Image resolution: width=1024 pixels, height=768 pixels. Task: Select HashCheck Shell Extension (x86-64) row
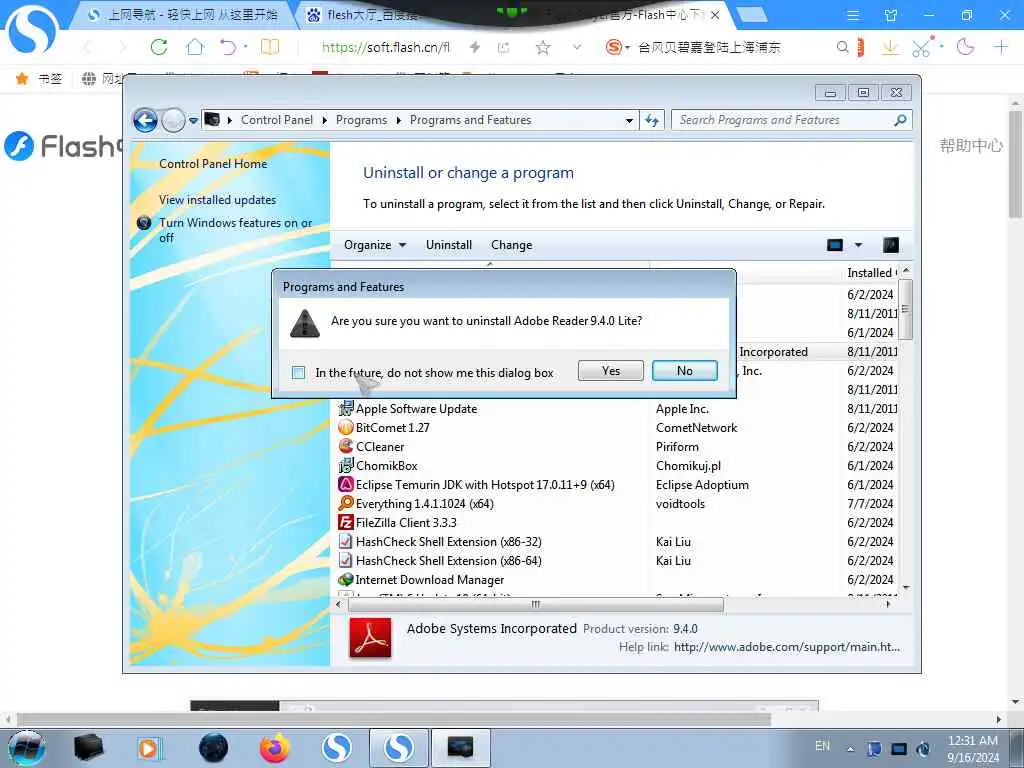449,560
